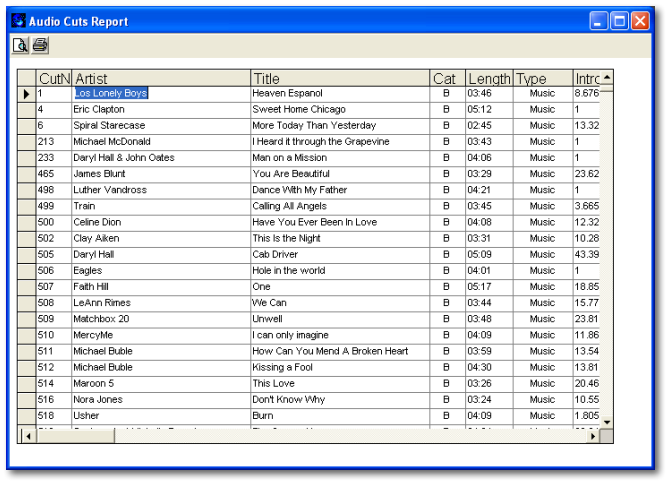
Task: Select the LeAnn Rimes artist cell
Action: (x=161, y=303)
